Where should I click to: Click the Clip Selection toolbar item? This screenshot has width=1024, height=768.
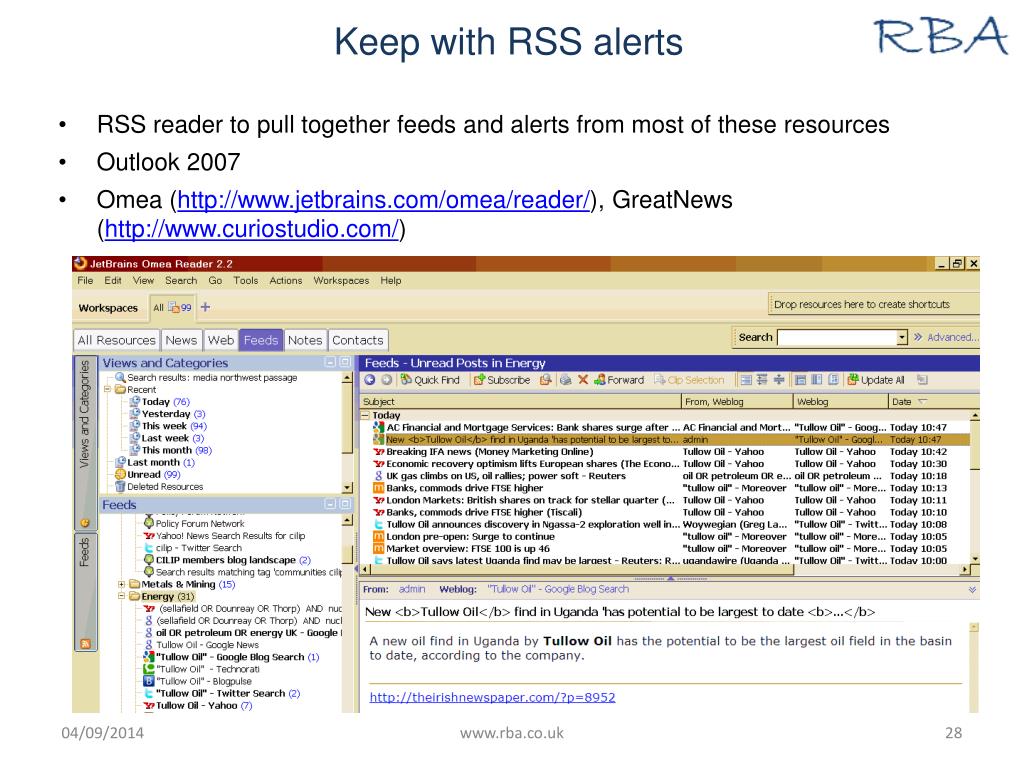coord(689,379)
